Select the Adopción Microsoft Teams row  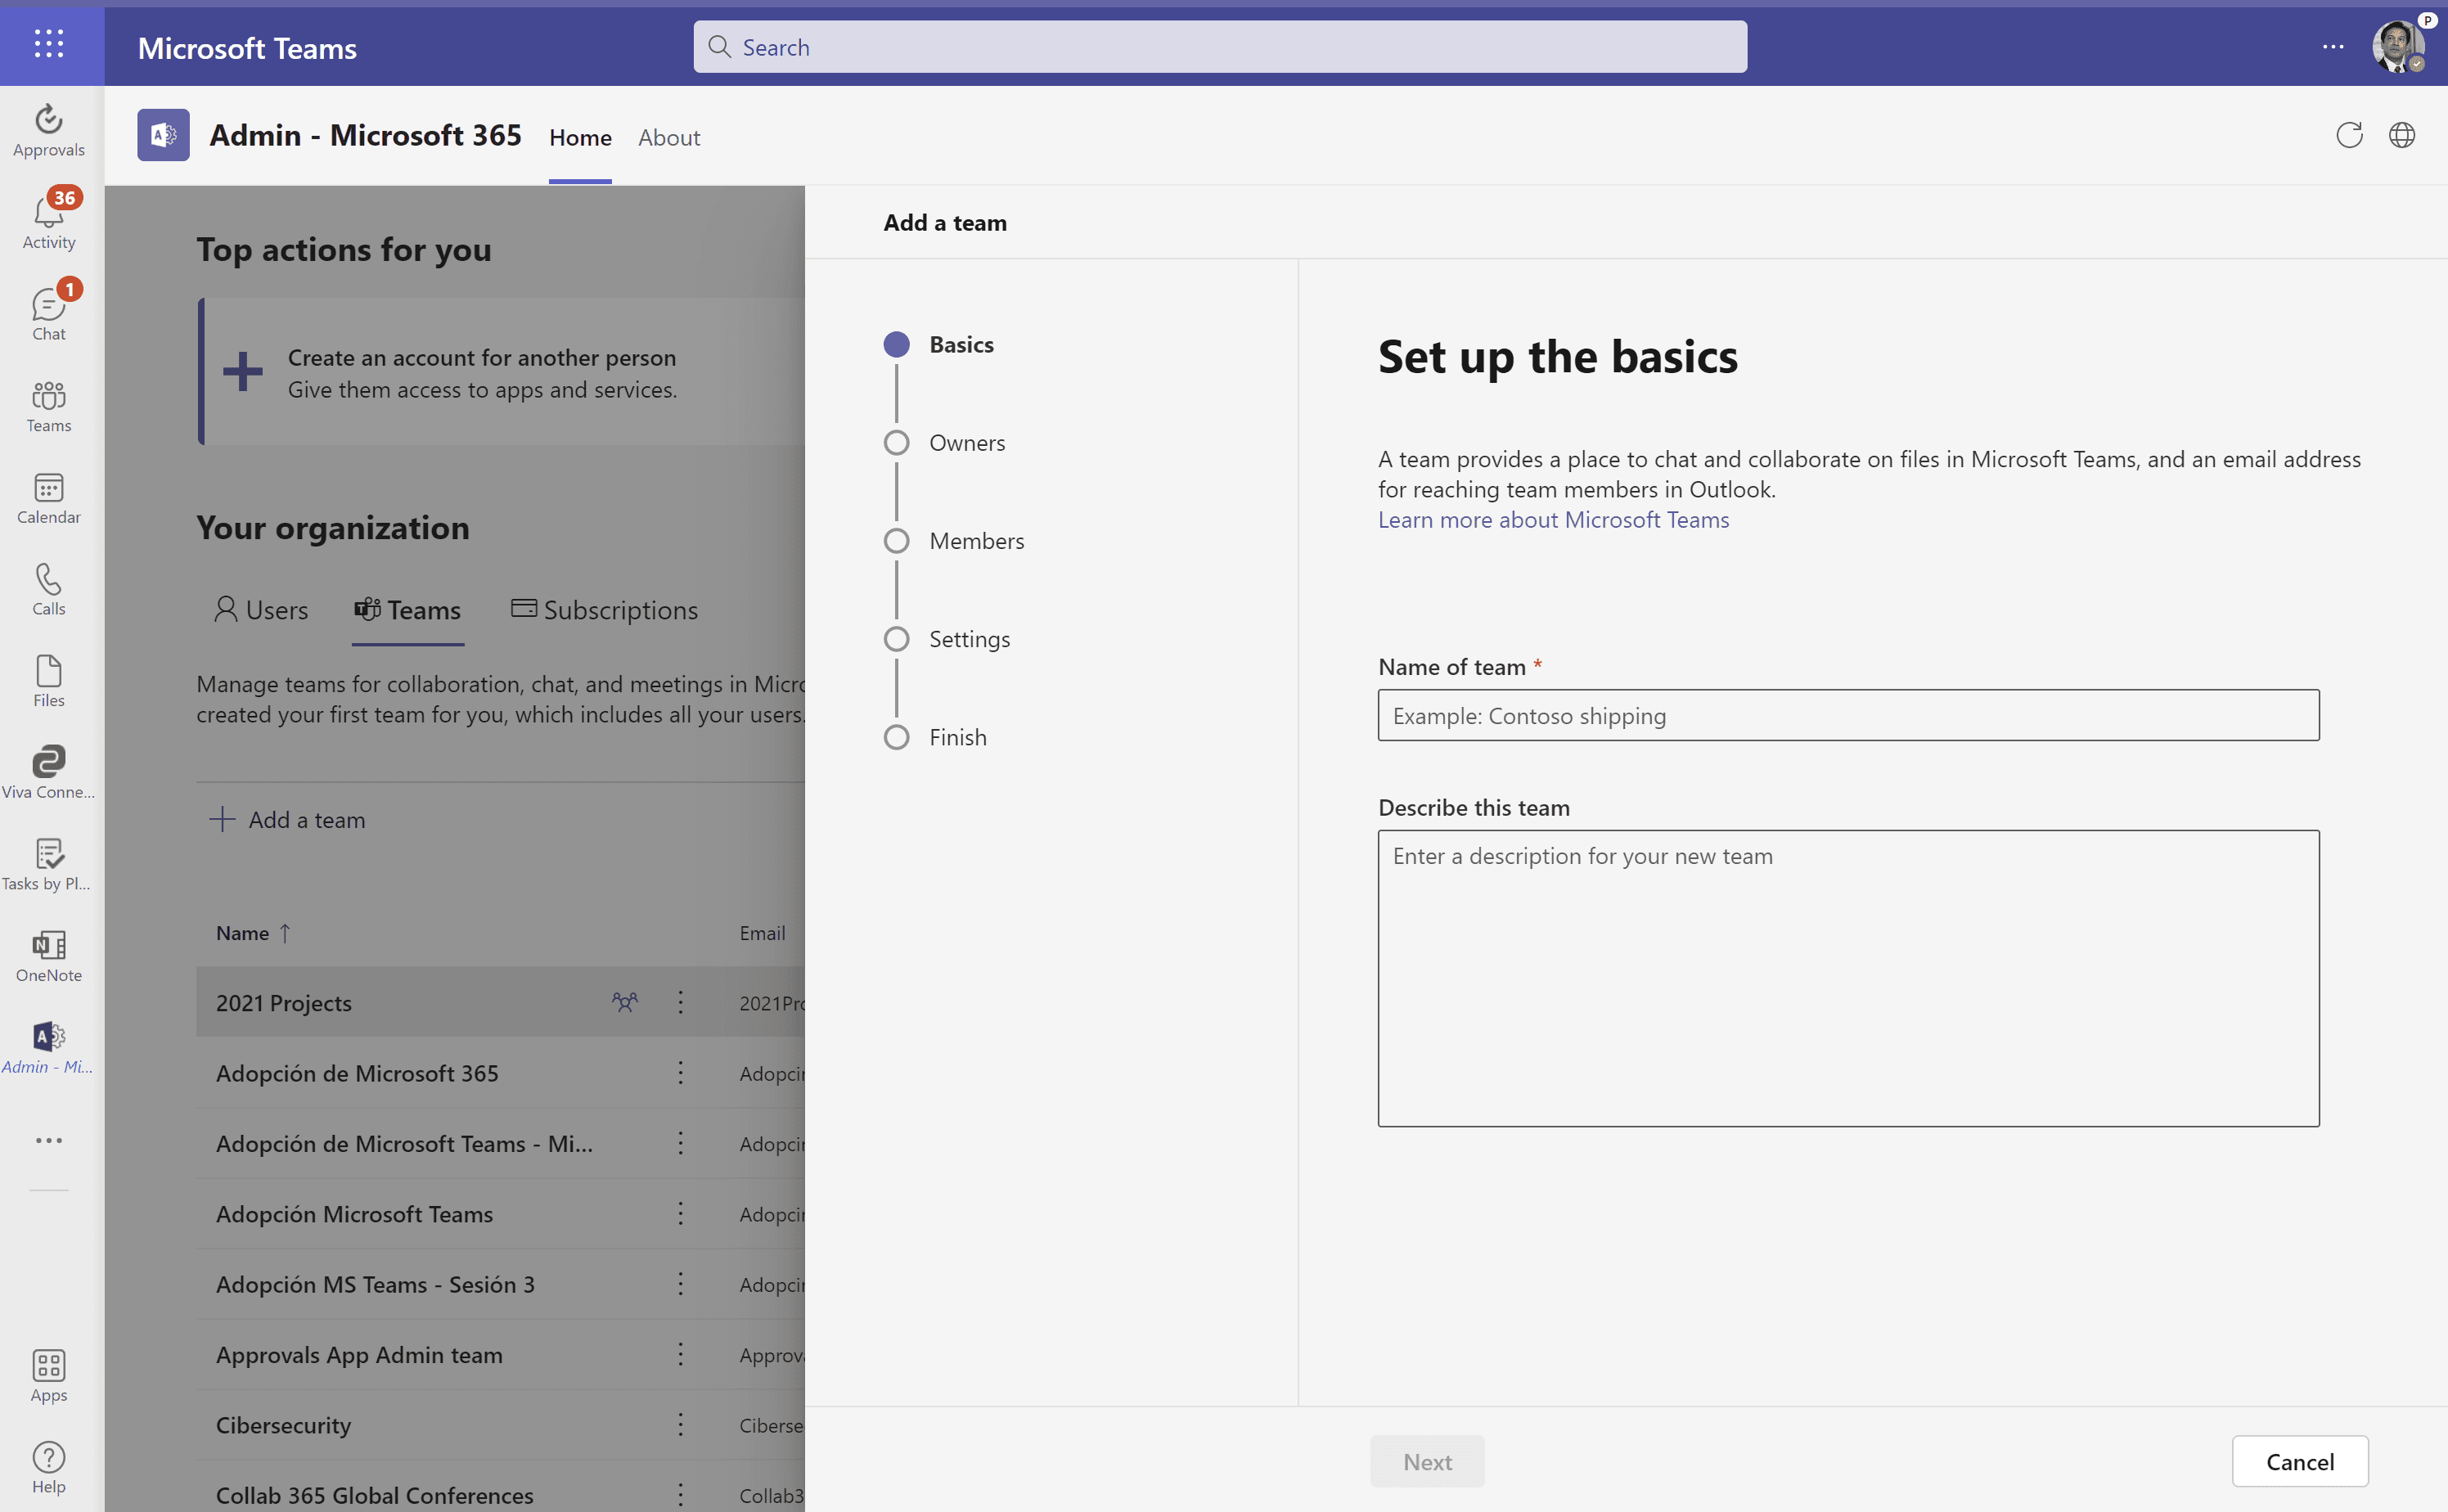pos(500,1213)
